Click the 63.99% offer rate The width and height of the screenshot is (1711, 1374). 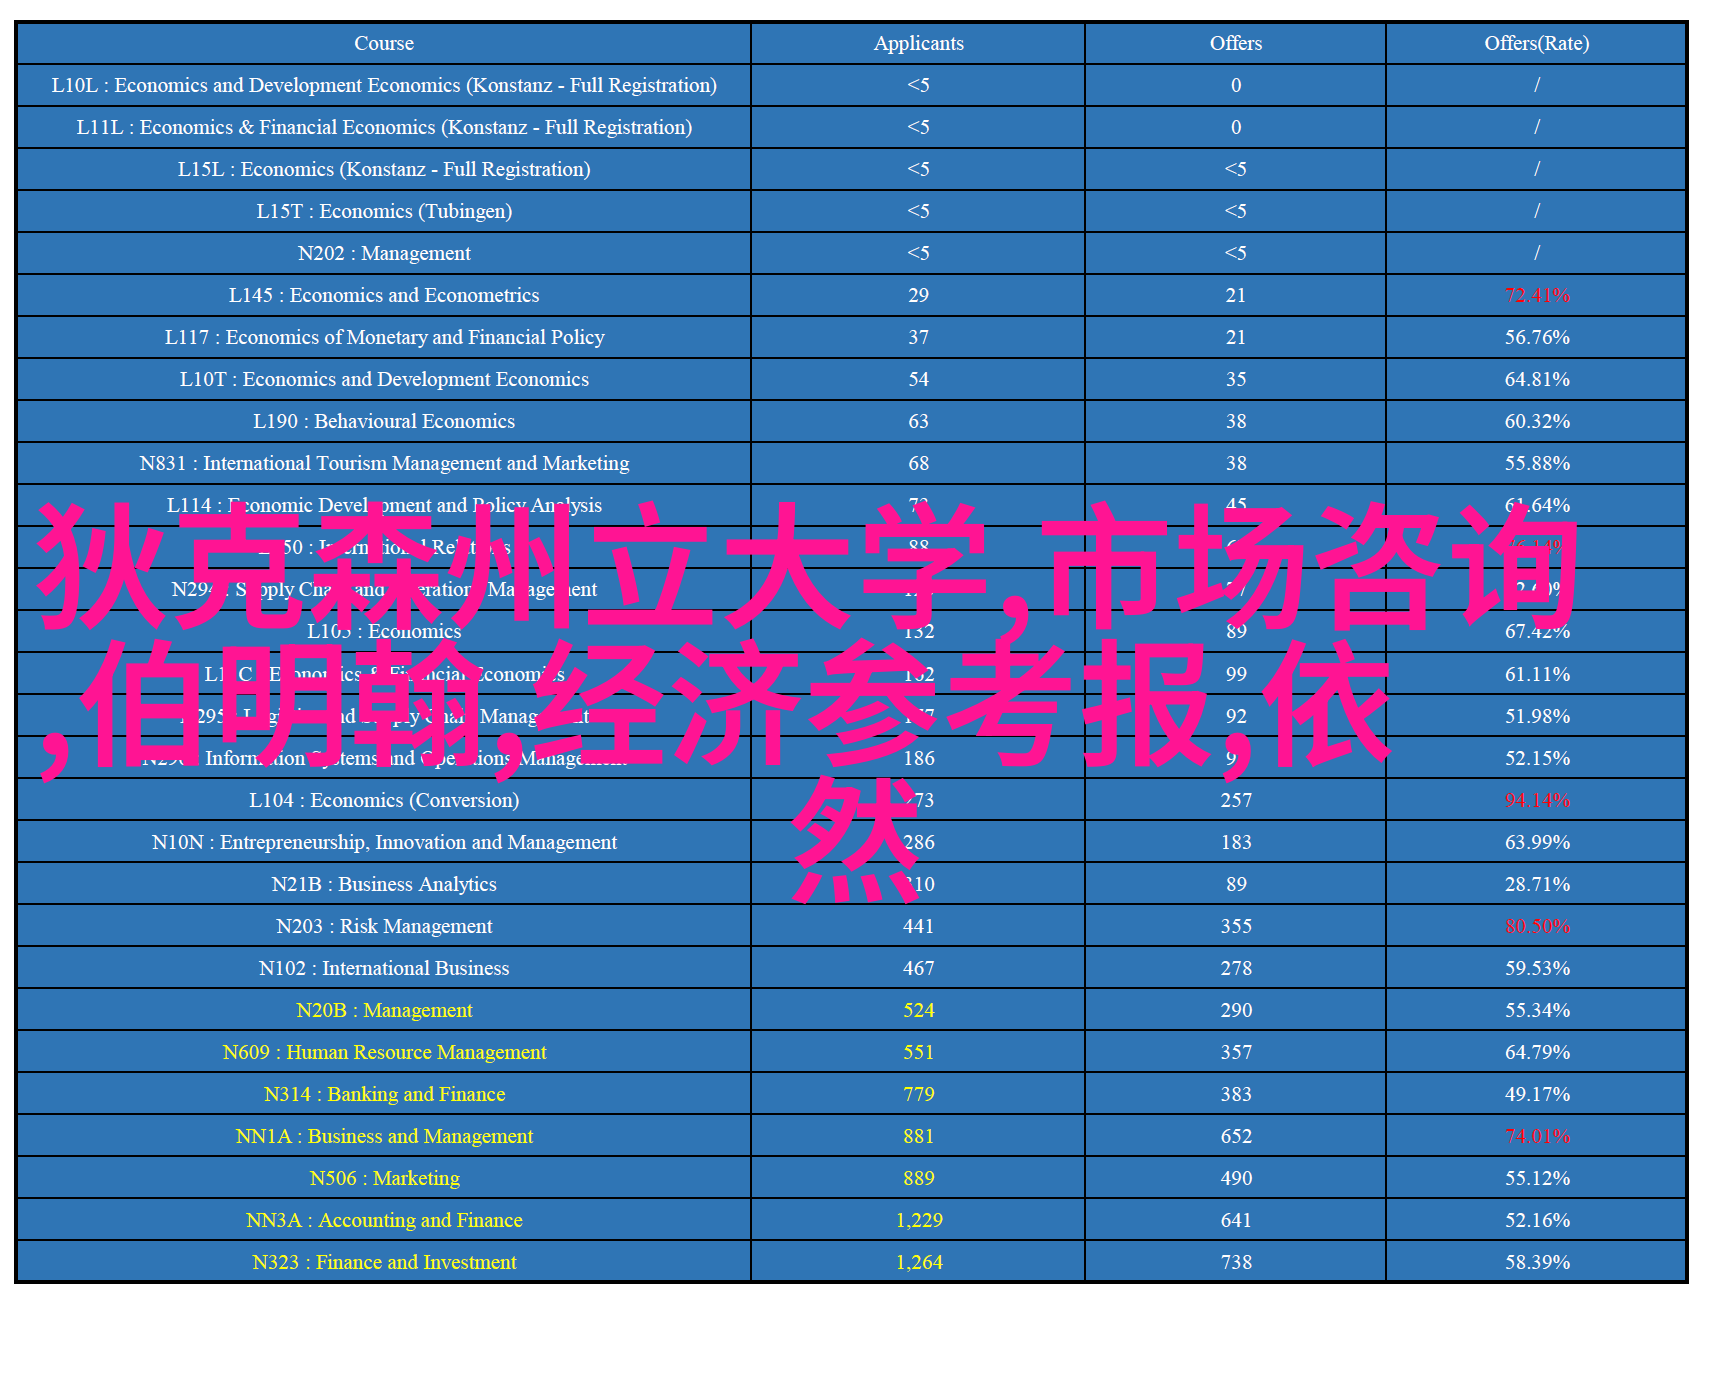(1537, 842)
